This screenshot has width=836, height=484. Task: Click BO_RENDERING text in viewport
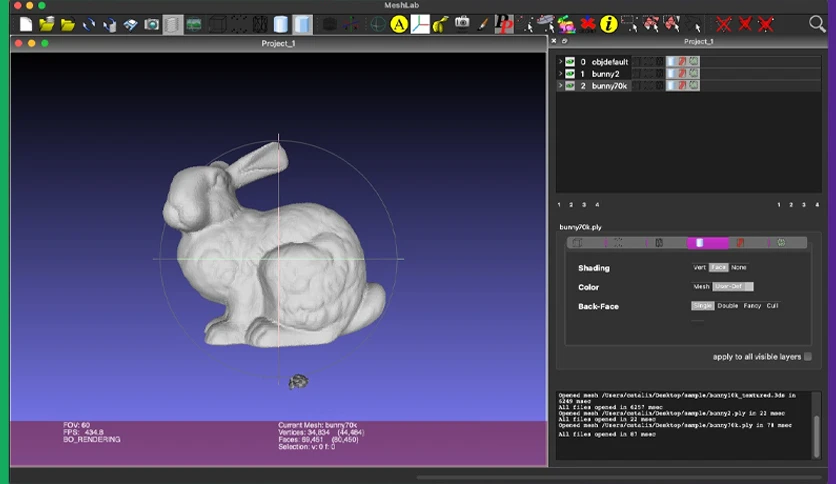coord(92,440)
